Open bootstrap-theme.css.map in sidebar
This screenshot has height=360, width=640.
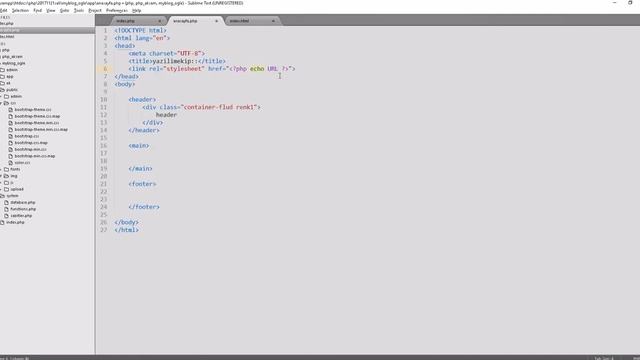pos(37,116)
